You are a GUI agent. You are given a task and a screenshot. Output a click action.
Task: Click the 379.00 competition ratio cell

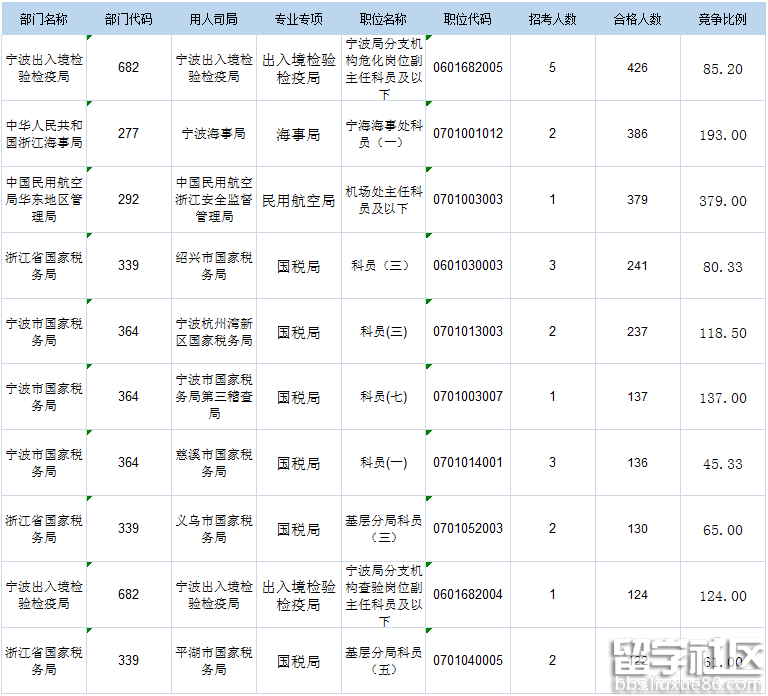click(722, 200)
